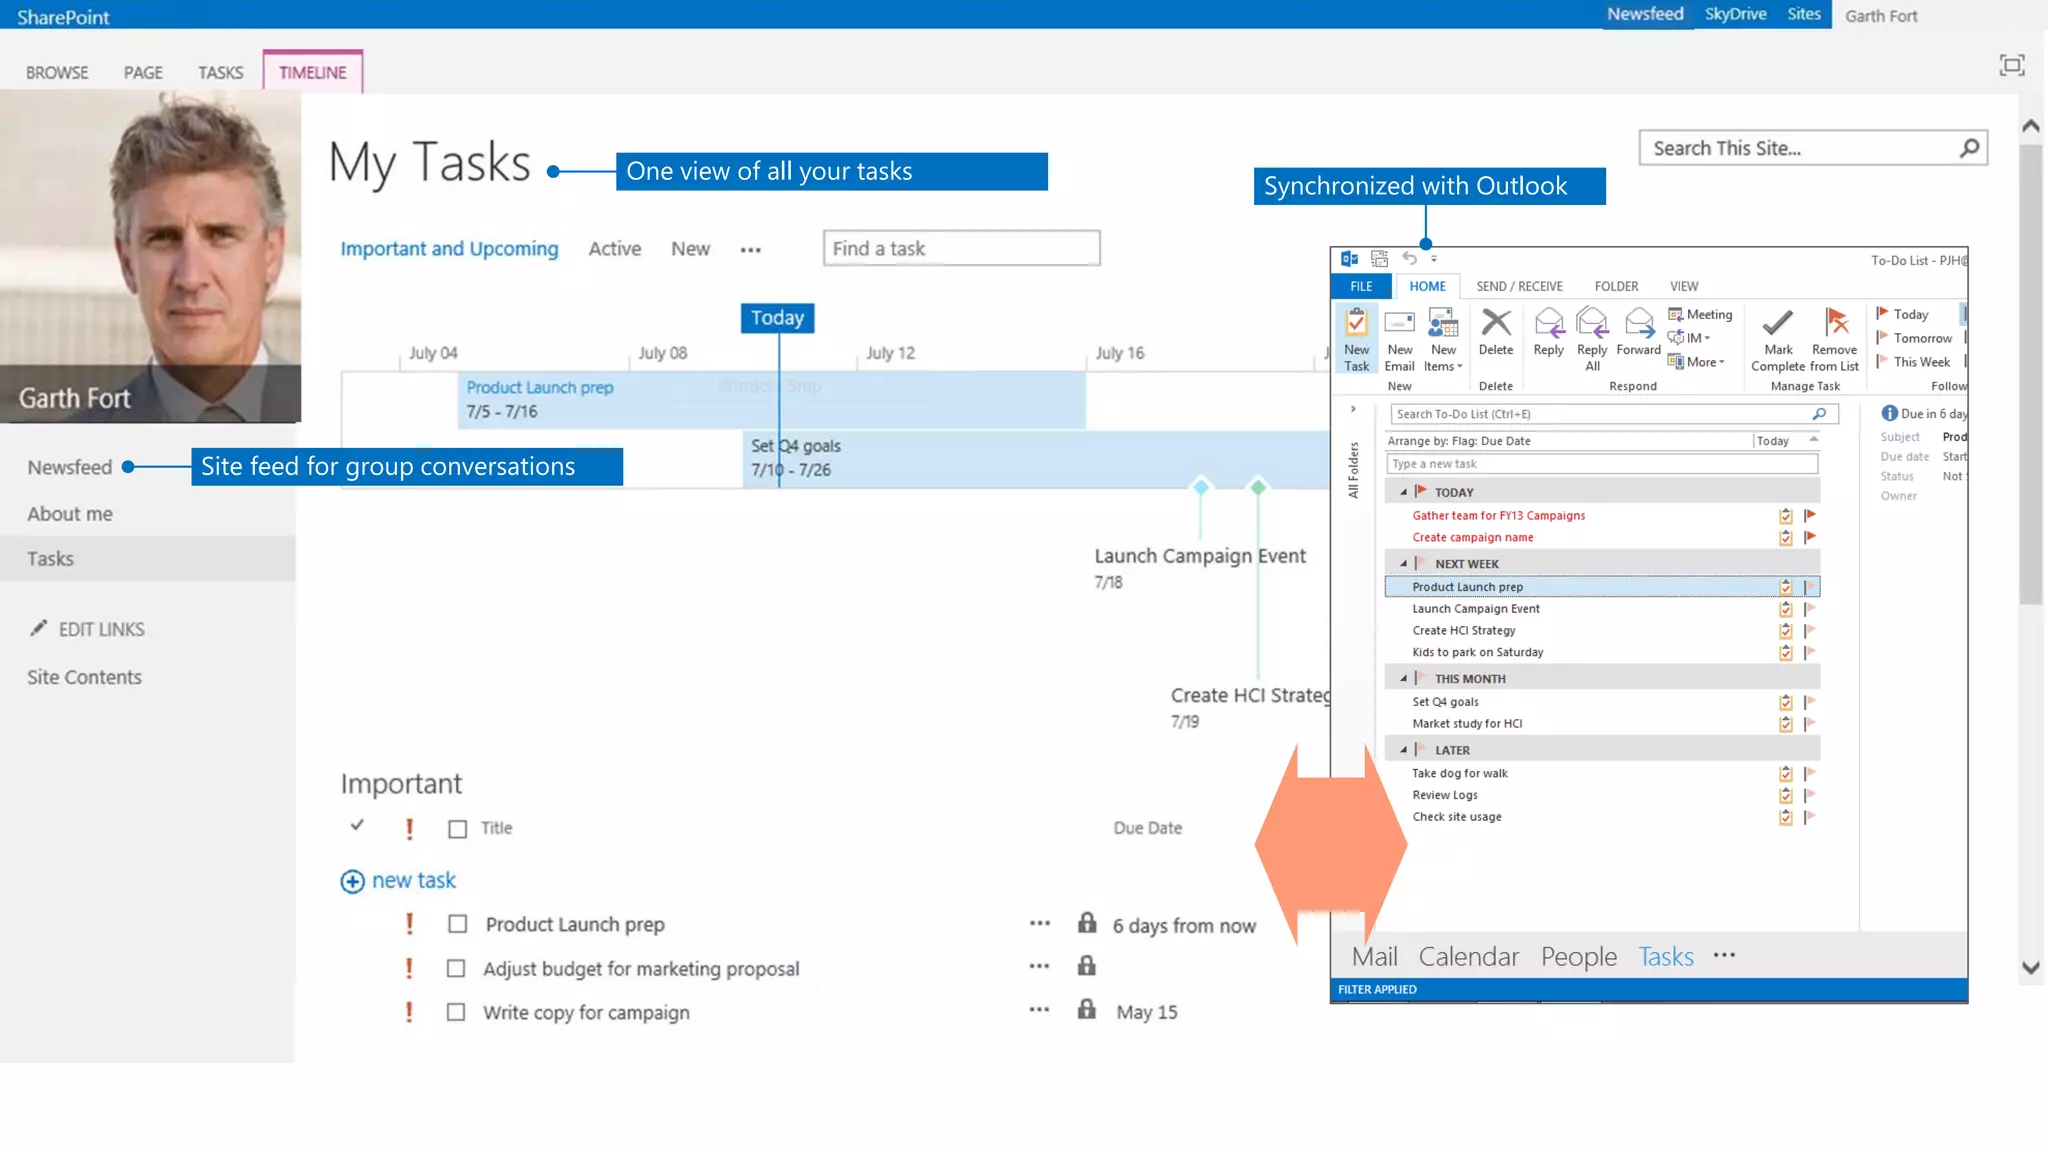Click the Launch Campaign Event diamond marker
Screen dimensions: 2048x1152
[x=1201, y=487]
